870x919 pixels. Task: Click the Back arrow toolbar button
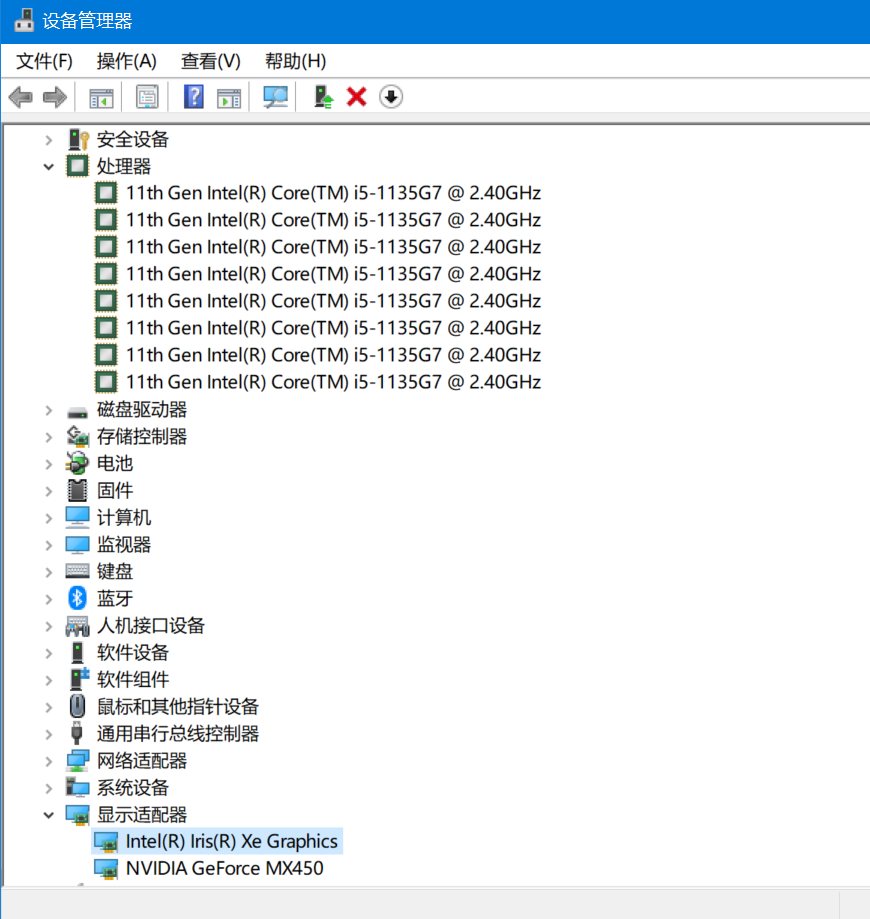click(x=21, y=97)
